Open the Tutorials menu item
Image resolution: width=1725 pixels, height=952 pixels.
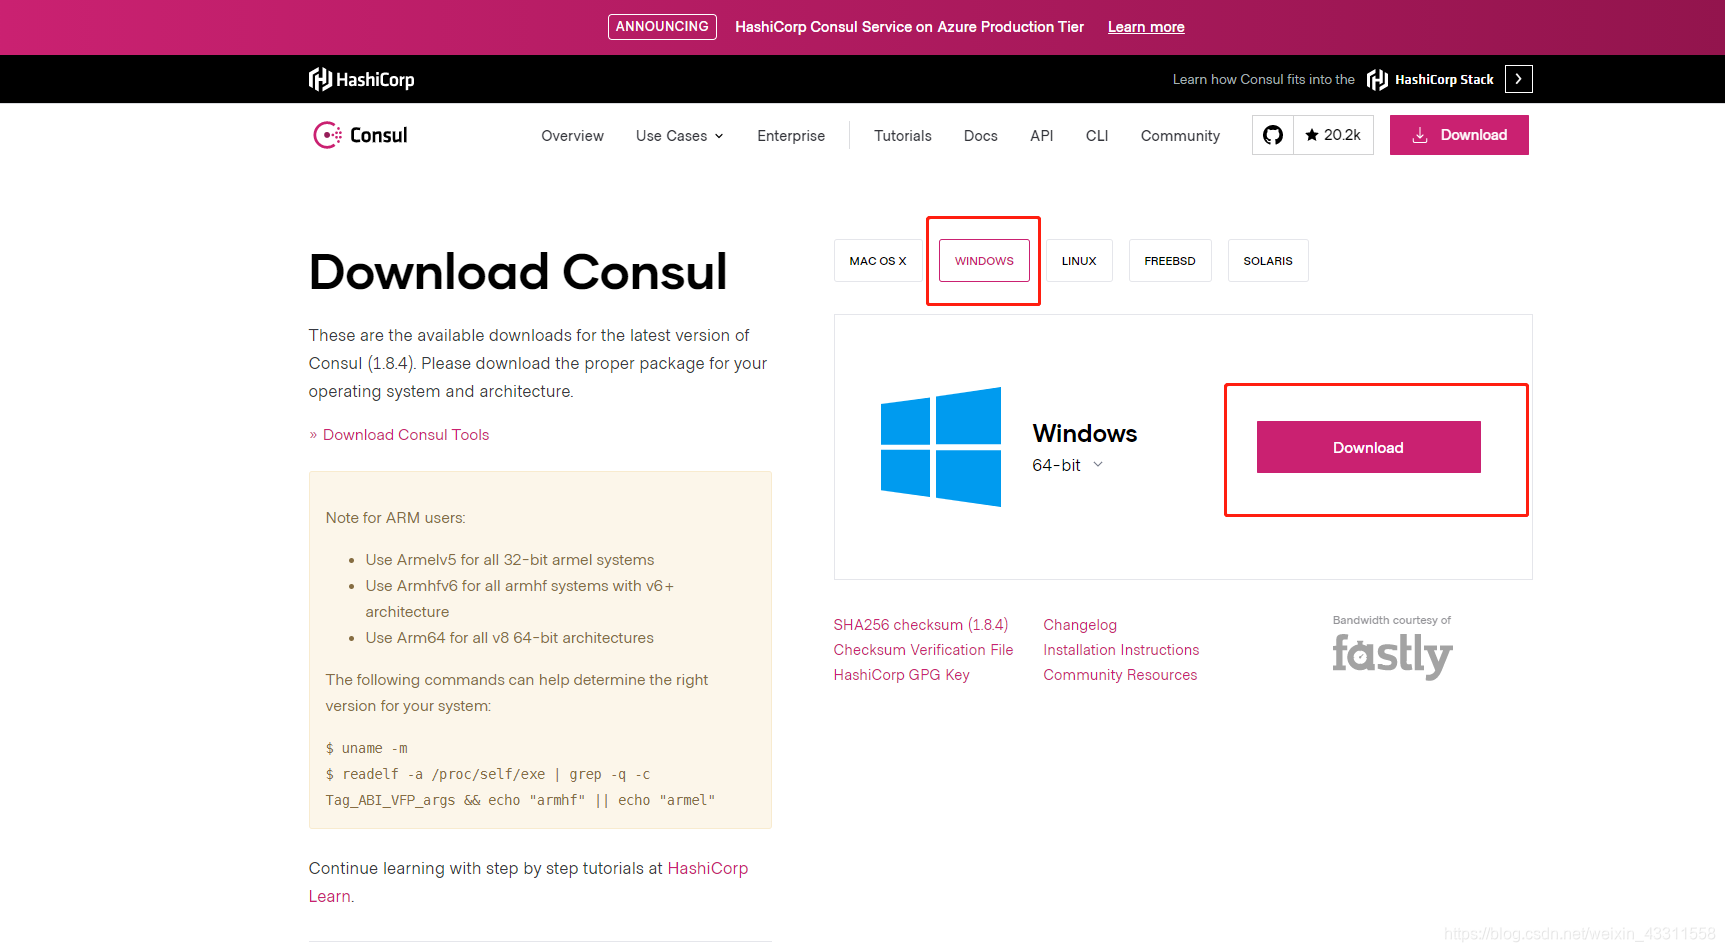(x=902, y=136)
